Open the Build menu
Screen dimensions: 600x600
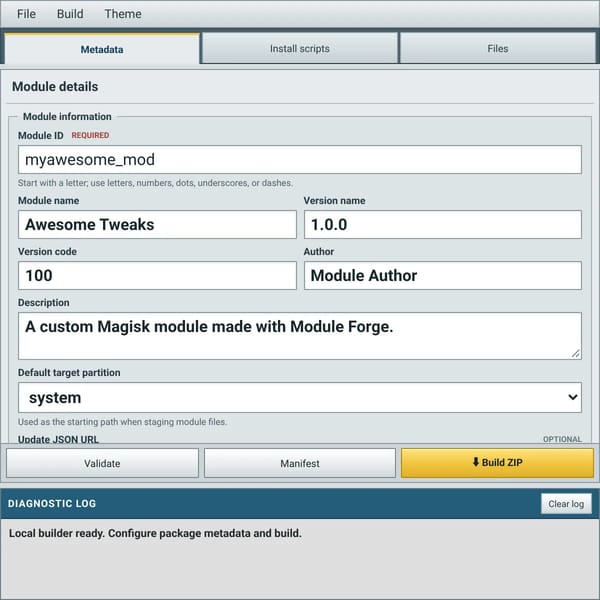tap(70, 14)
